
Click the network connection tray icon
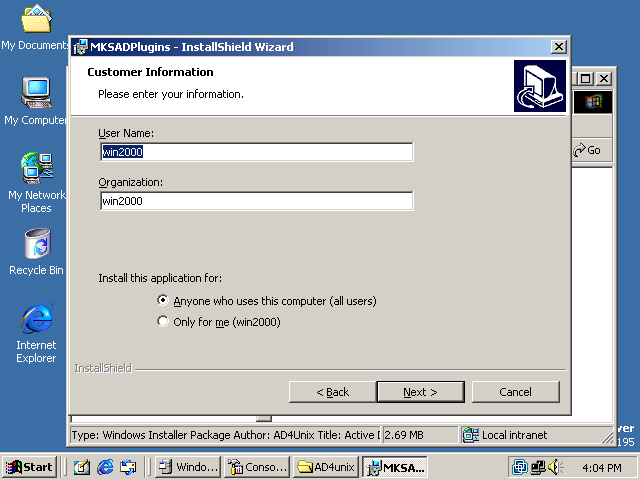click(538, 467)
